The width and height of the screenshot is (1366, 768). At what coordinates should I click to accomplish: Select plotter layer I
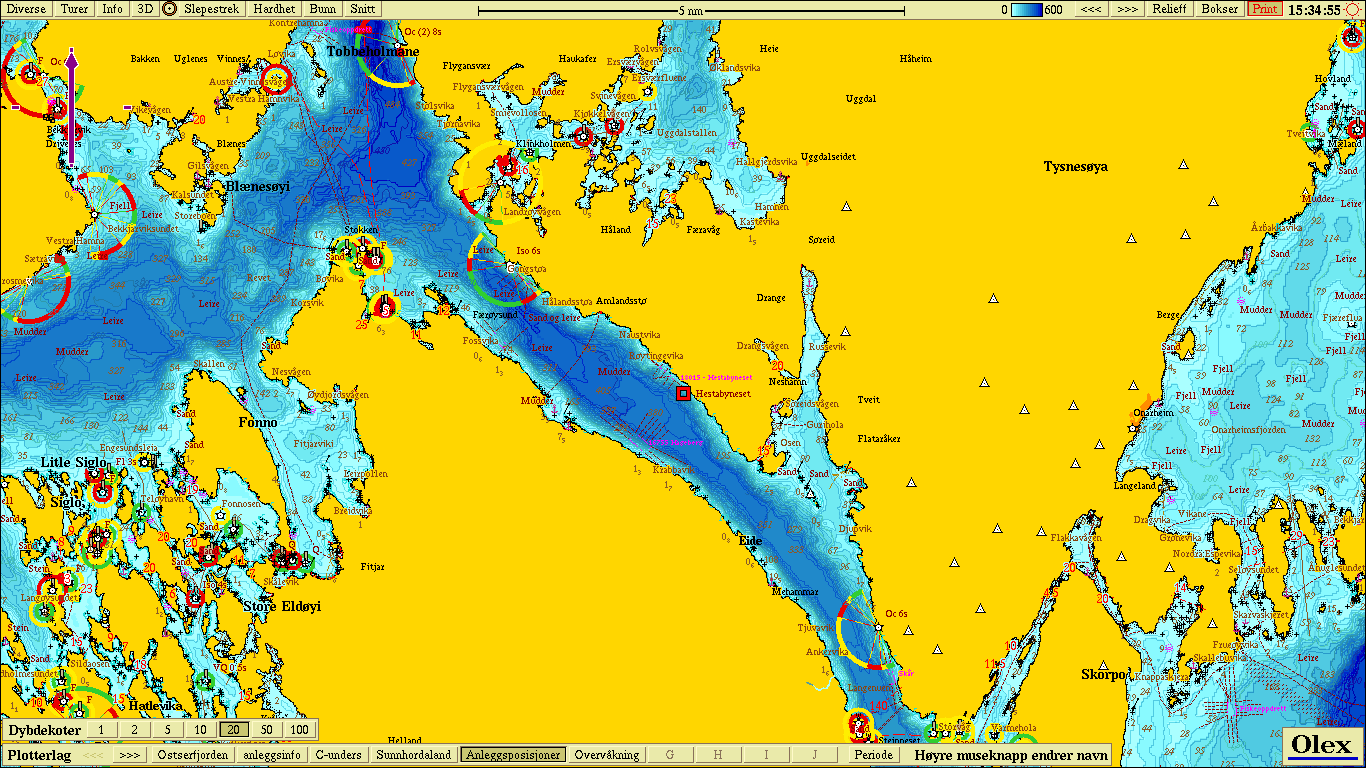pyautogui.click(x=765, y=755)
